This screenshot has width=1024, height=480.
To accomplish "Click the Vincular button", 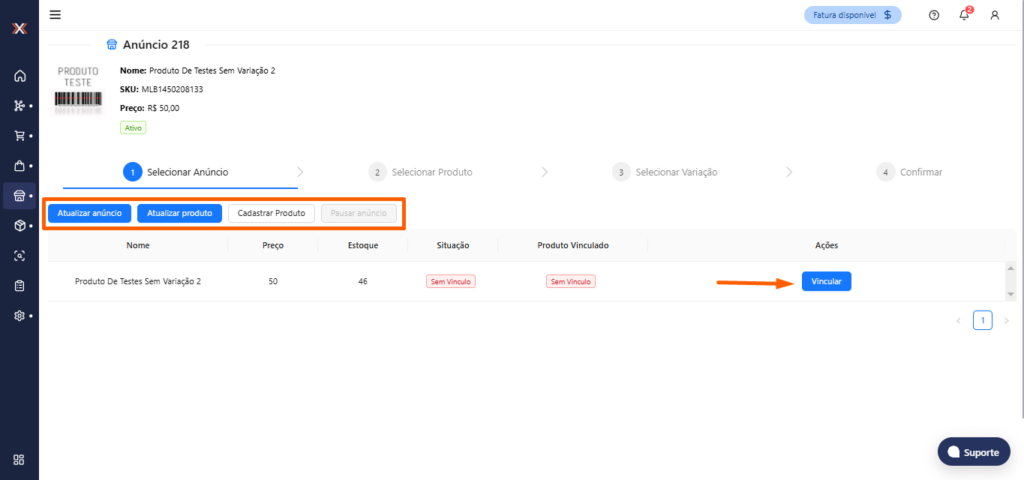I will tap(826, 282).
